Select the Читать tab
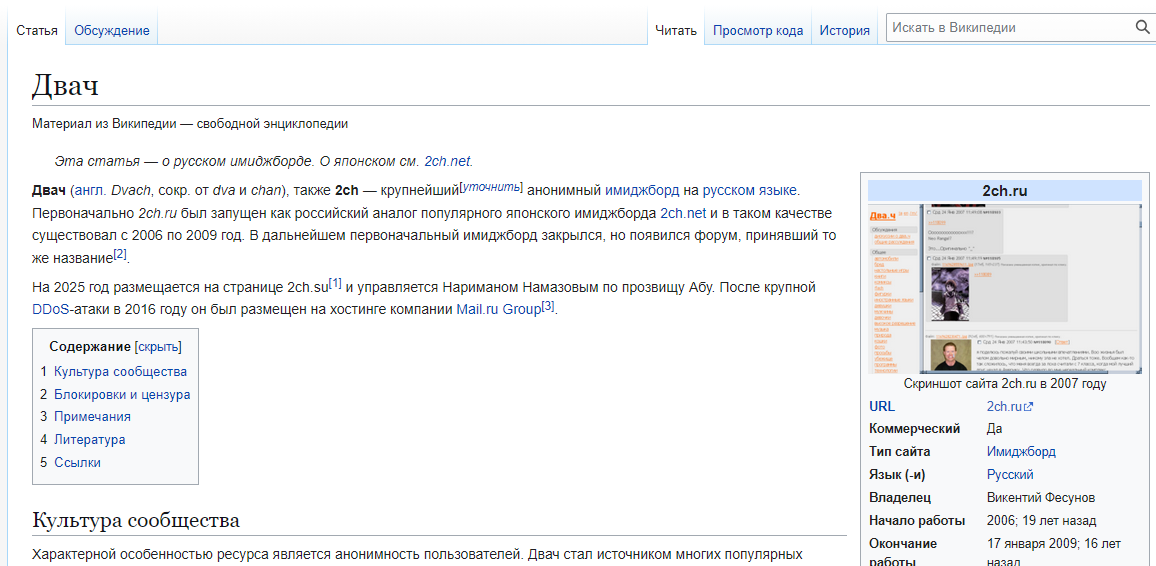Viewport: 1156px width, 566px height. [x=676, y=30]
